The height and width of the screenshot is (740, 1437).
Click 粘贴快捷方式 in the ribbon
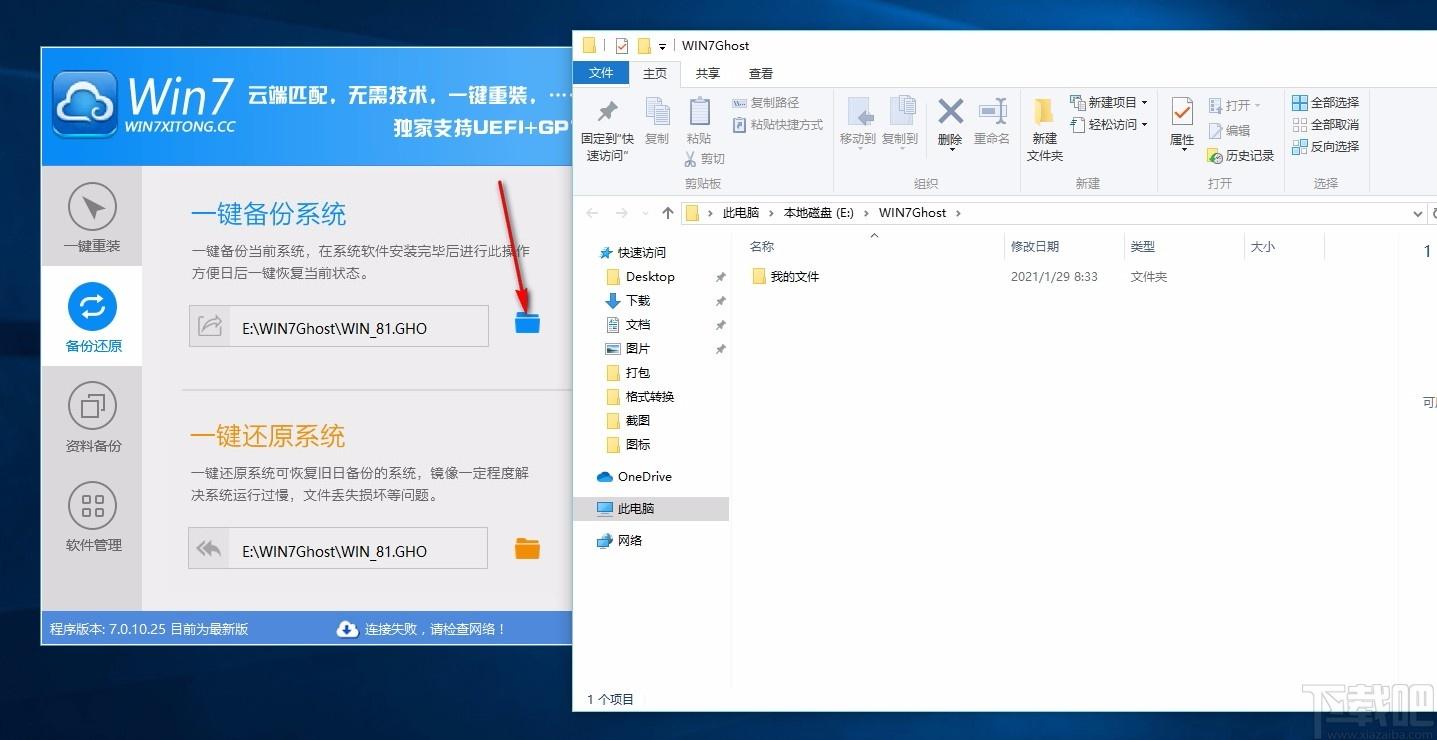(778, 125)
